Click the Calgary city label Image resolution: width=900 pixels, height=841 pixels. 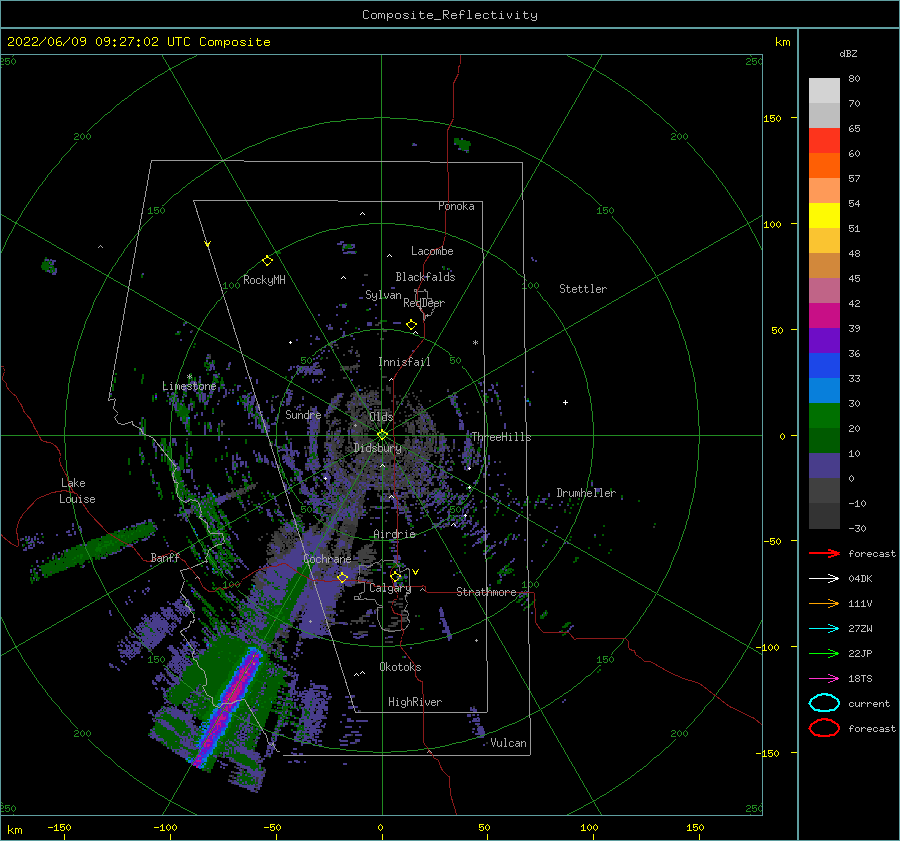click(x=390, y=588)
